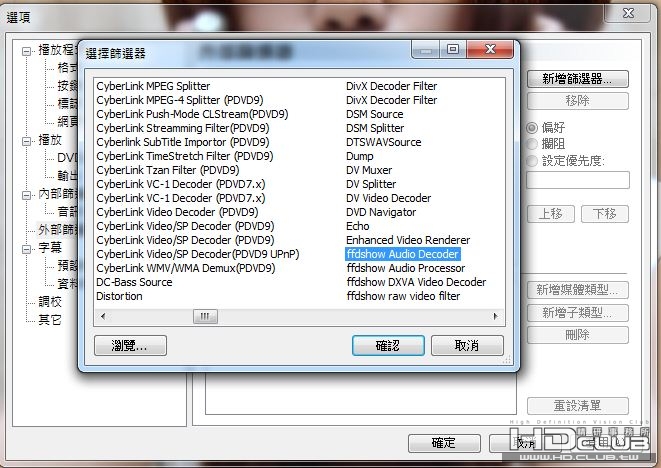The image size is (661, 468).
Task: Select 調校 in options tree
Action: pyautogui.click(x=50, y=301)
